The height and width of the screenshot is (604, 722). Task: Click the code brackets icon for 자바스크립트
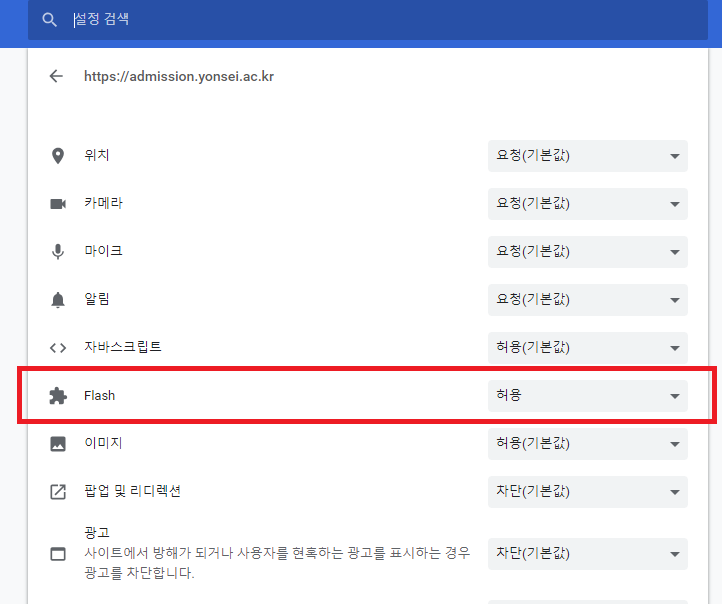58,348
